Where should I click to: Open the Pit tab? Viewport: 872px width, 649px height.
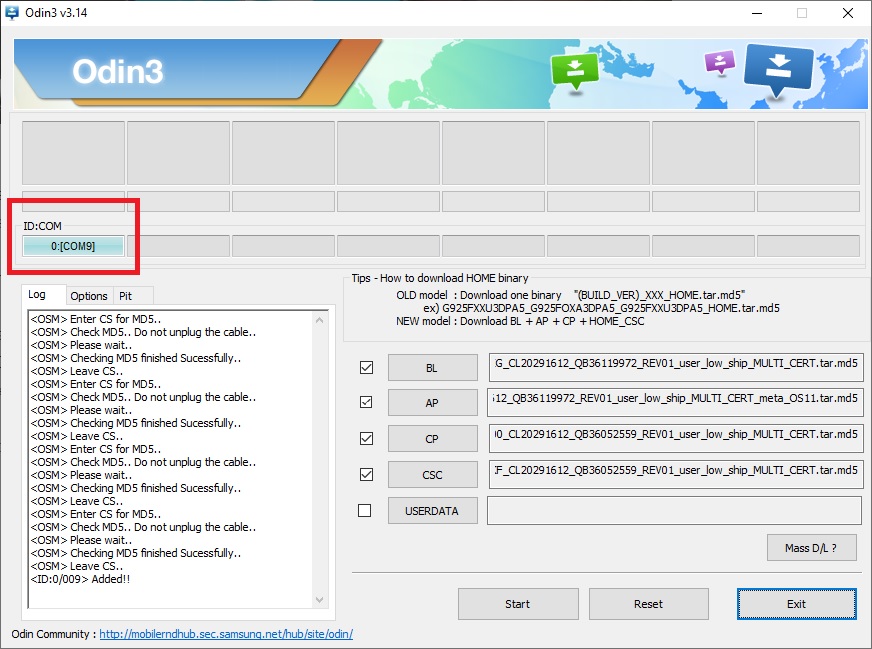pyautogui.click(x=125, y=296)
